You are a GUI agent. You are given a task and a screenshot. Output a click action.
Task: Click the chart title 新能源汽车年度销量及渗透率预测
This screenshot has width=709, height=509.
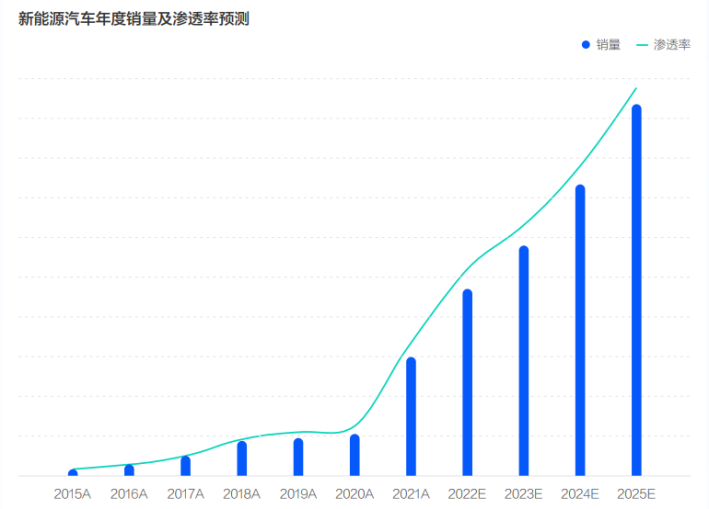(x=134, y=19)
